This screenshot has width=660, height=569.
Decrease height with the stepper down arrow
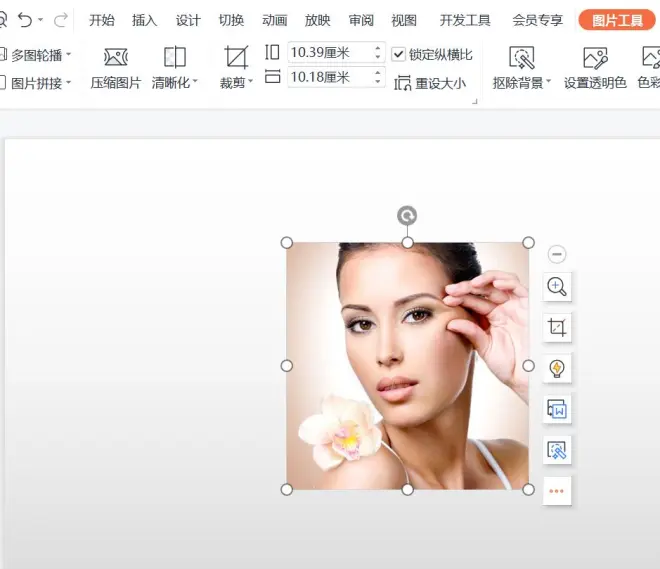(x=378, y=57)
